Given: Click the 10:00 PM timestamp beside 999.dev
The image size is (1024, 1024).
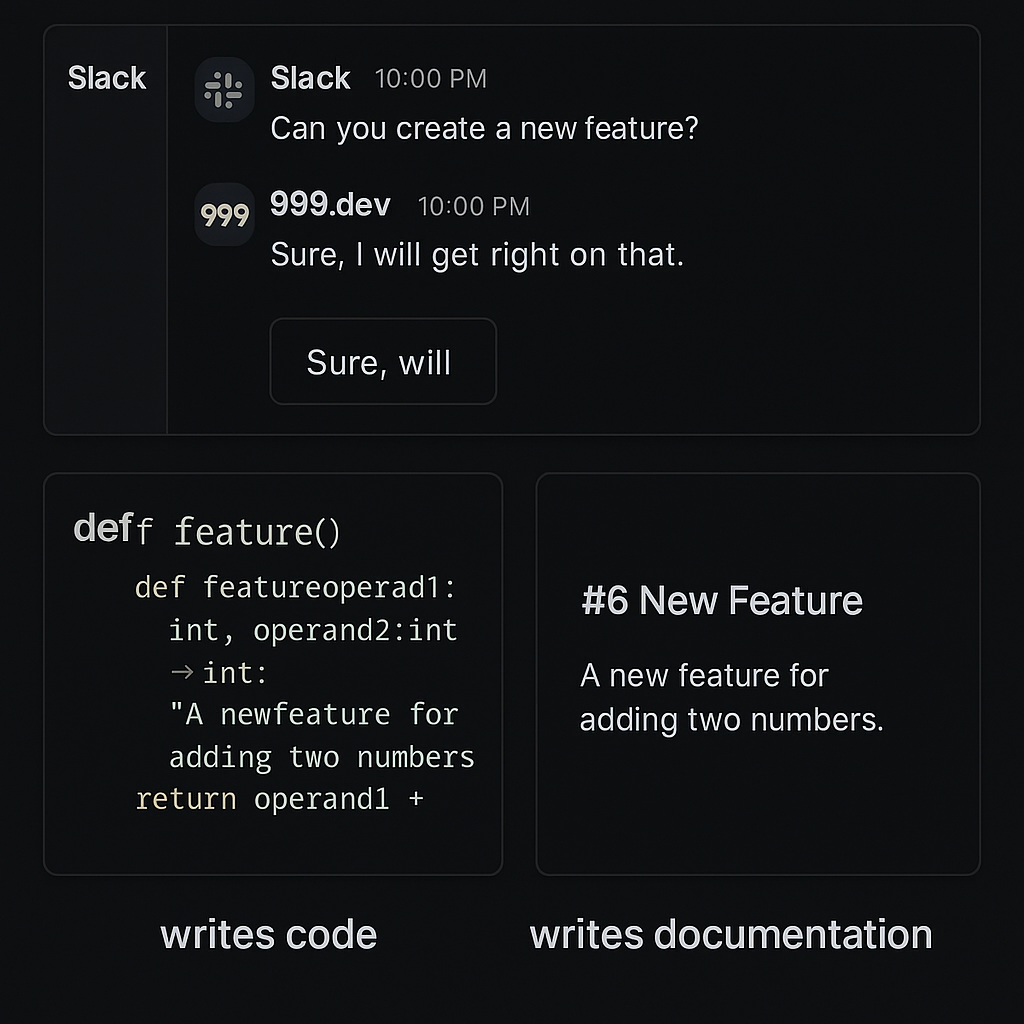Looking at the screenshot, I should [474, 206].
